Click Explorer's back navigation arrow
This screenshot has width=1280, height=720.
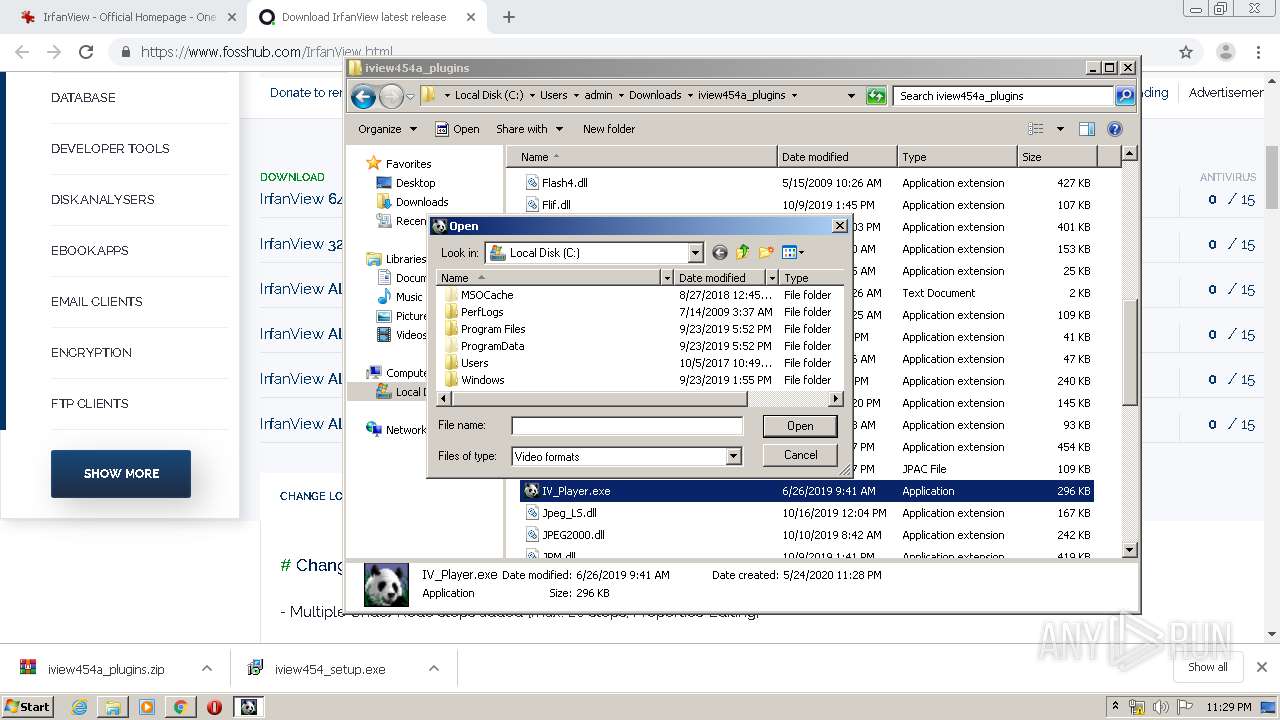click(x=363, y=96)
